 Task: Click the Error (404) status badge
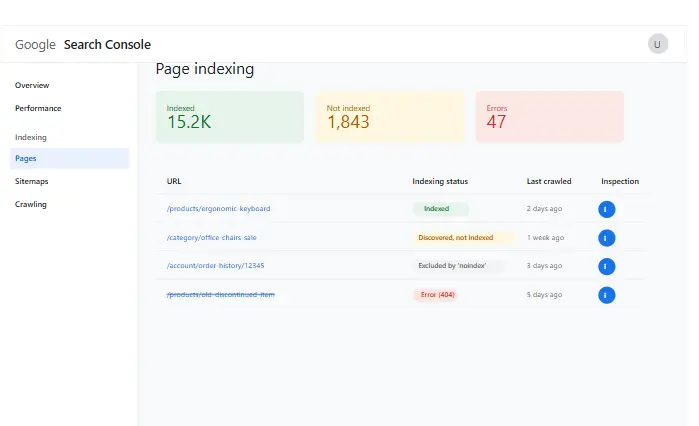437,295
